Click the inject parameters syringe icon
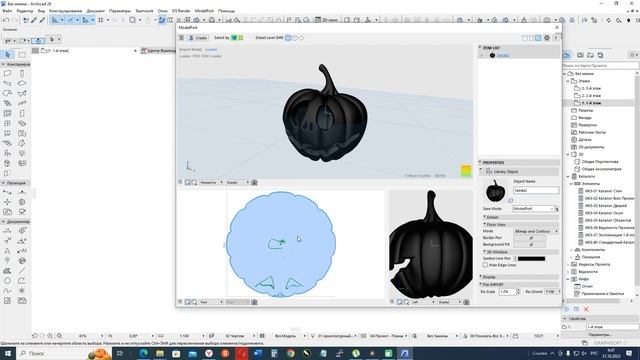 [42, 20]
